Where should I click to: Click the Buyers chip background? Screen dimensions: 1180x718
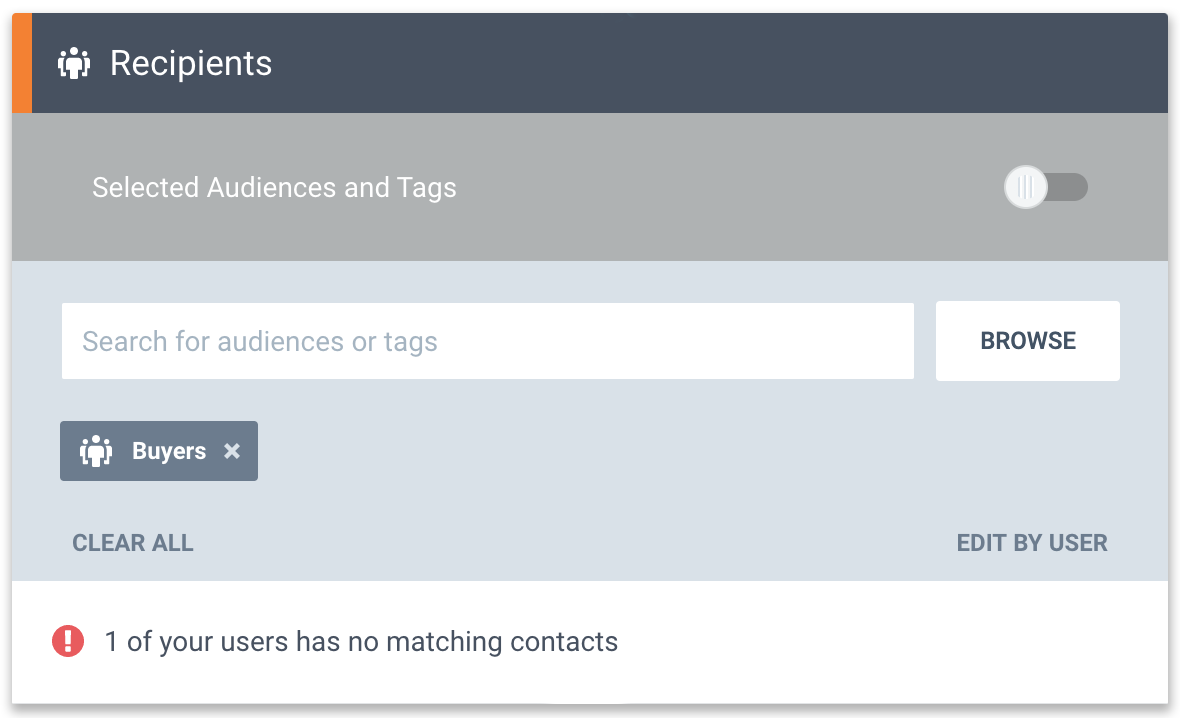pyautogui.click(x=159, y=451)
